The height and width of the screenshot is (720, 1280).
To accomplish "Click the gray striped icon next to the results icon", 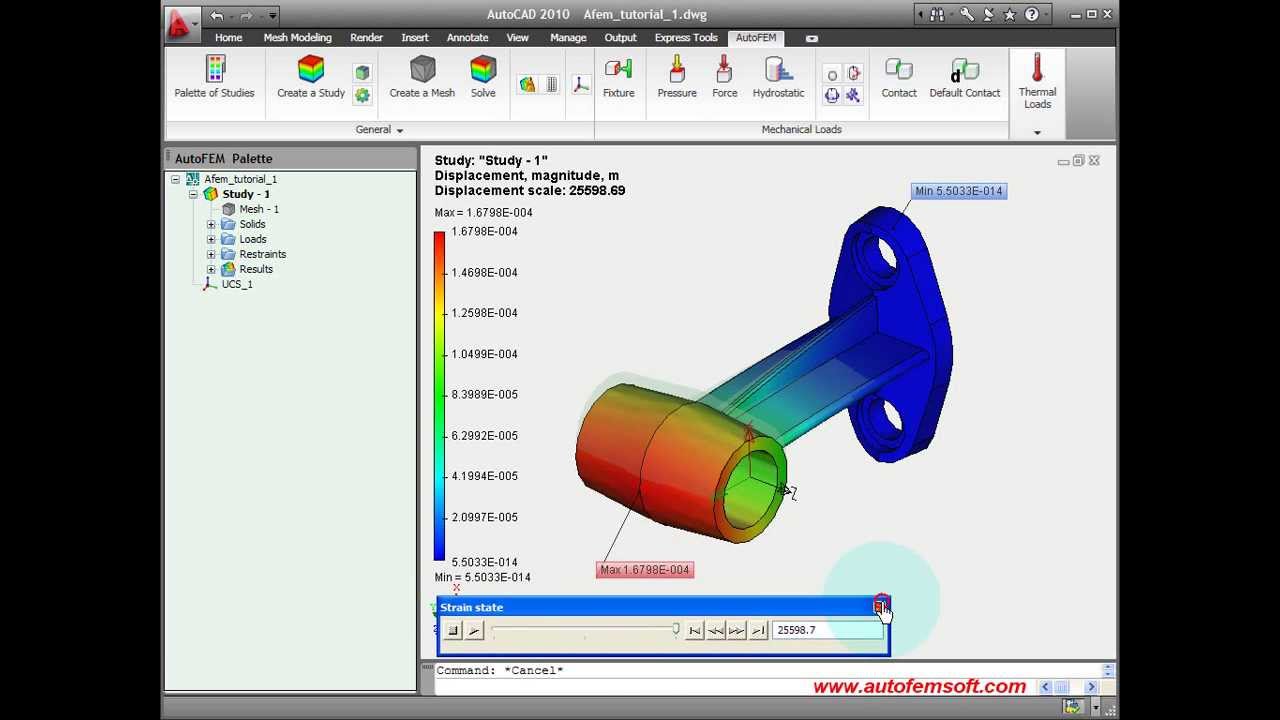I will 551,85.
